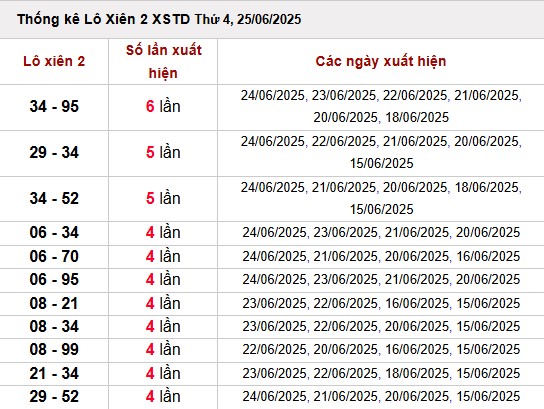Screen dimensions: 544x409
Task: Click the pair 29 - 52 cell
Action: point(54,397)
